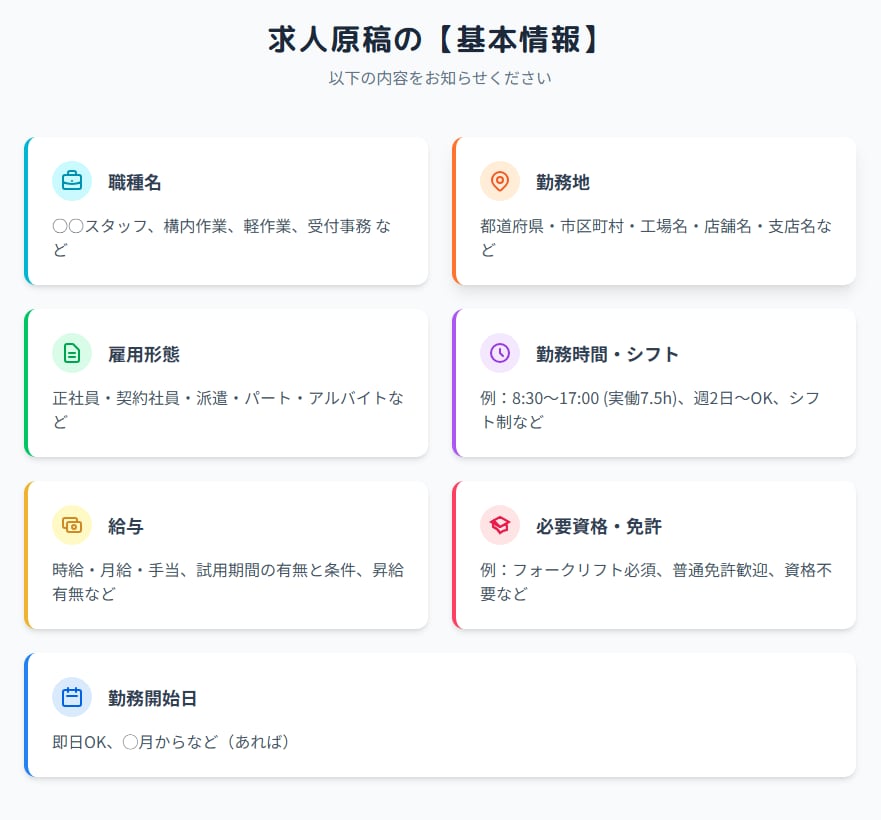
Task: Click the 勤務地 card body text
Action: click(654, 239)
